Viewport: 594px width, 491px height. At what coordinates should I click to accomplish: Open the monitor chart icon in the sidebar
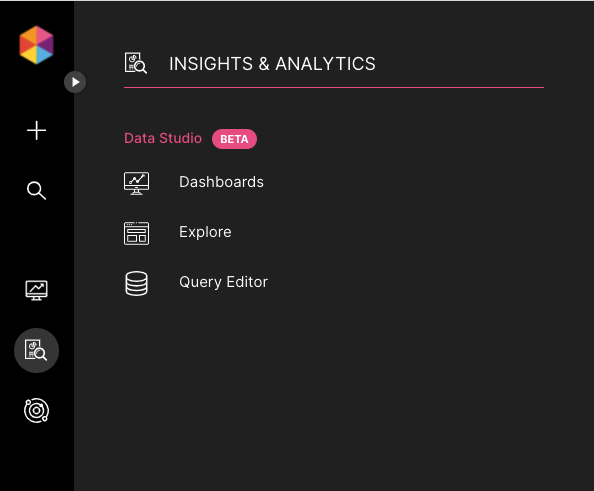[x=36, y=290]
